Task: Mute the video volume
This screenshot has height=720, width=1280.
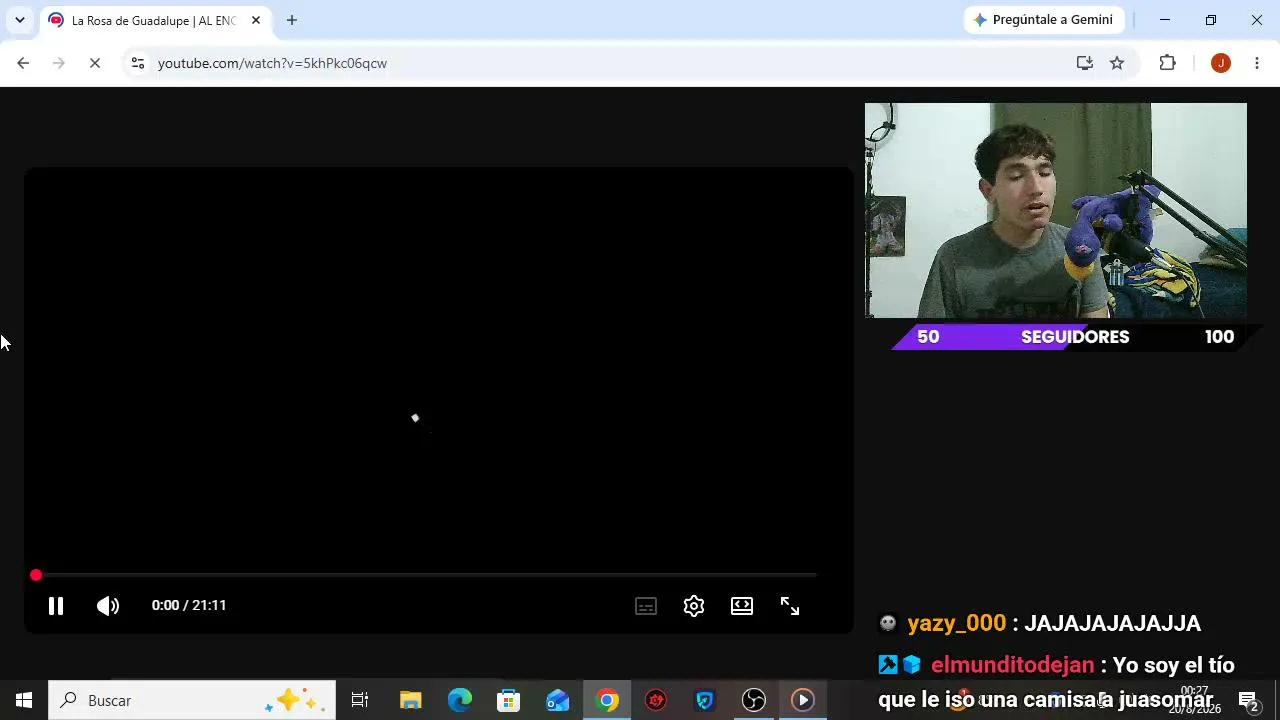Action: [108, 606]
